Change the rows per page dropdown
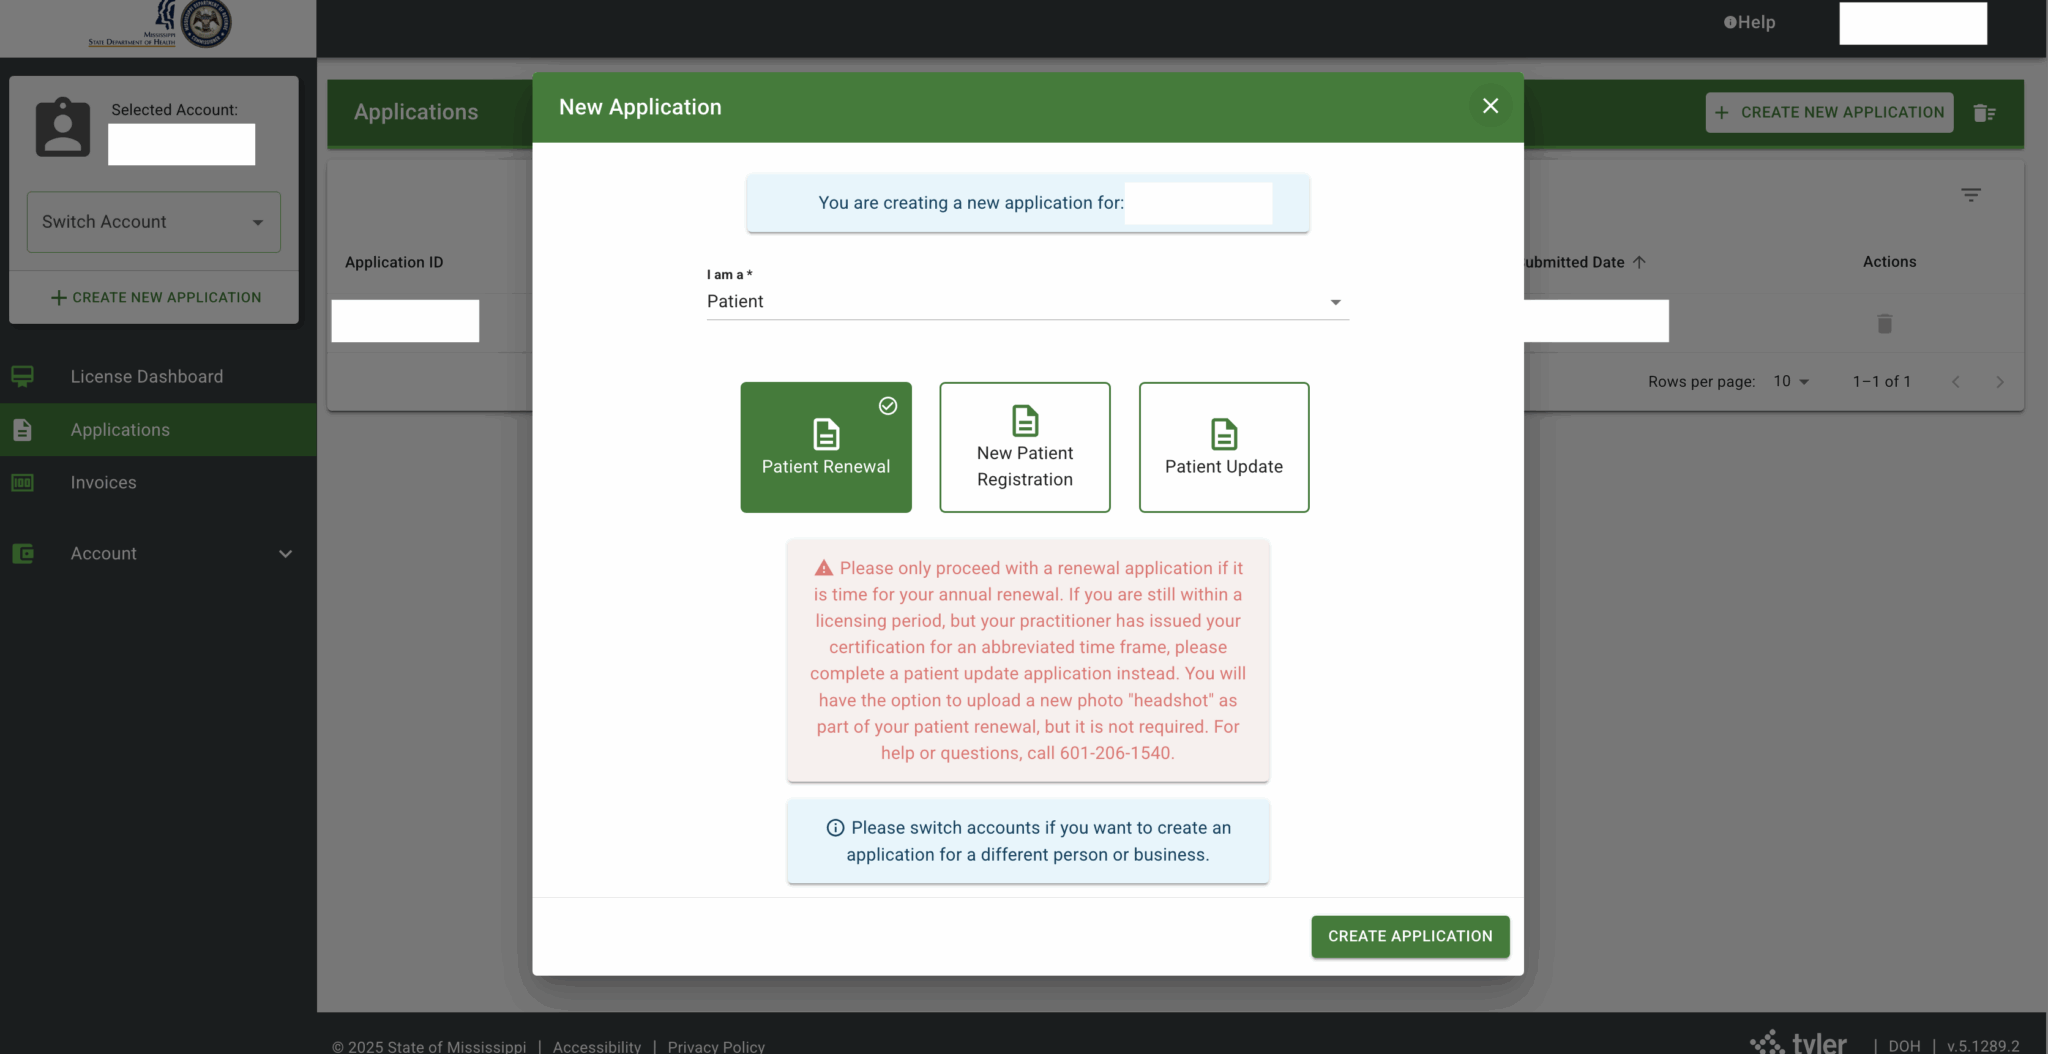This screenshot has width=2048, height=1054. (1791, 382)
